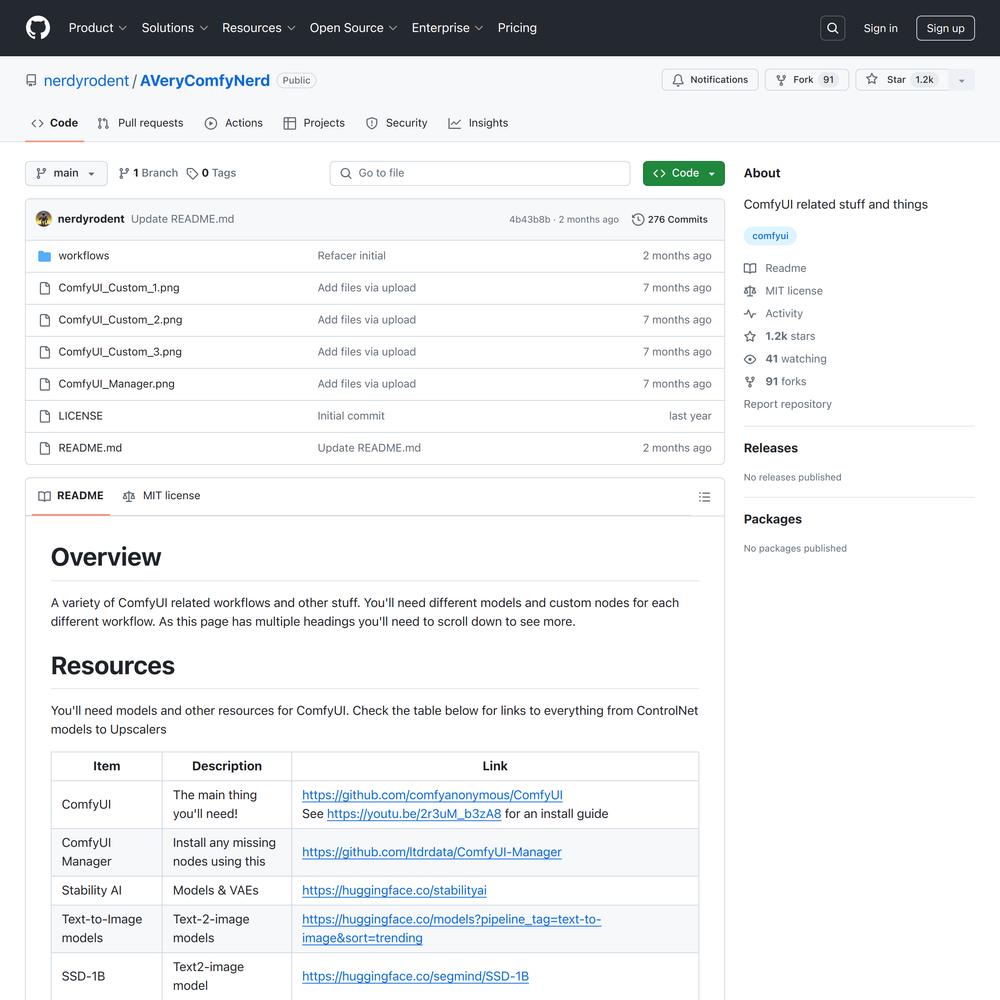Viewport: 1000px width, 1000px height.
Task: Click the fork icon on Fork button
Action: [x=781, y=80]
